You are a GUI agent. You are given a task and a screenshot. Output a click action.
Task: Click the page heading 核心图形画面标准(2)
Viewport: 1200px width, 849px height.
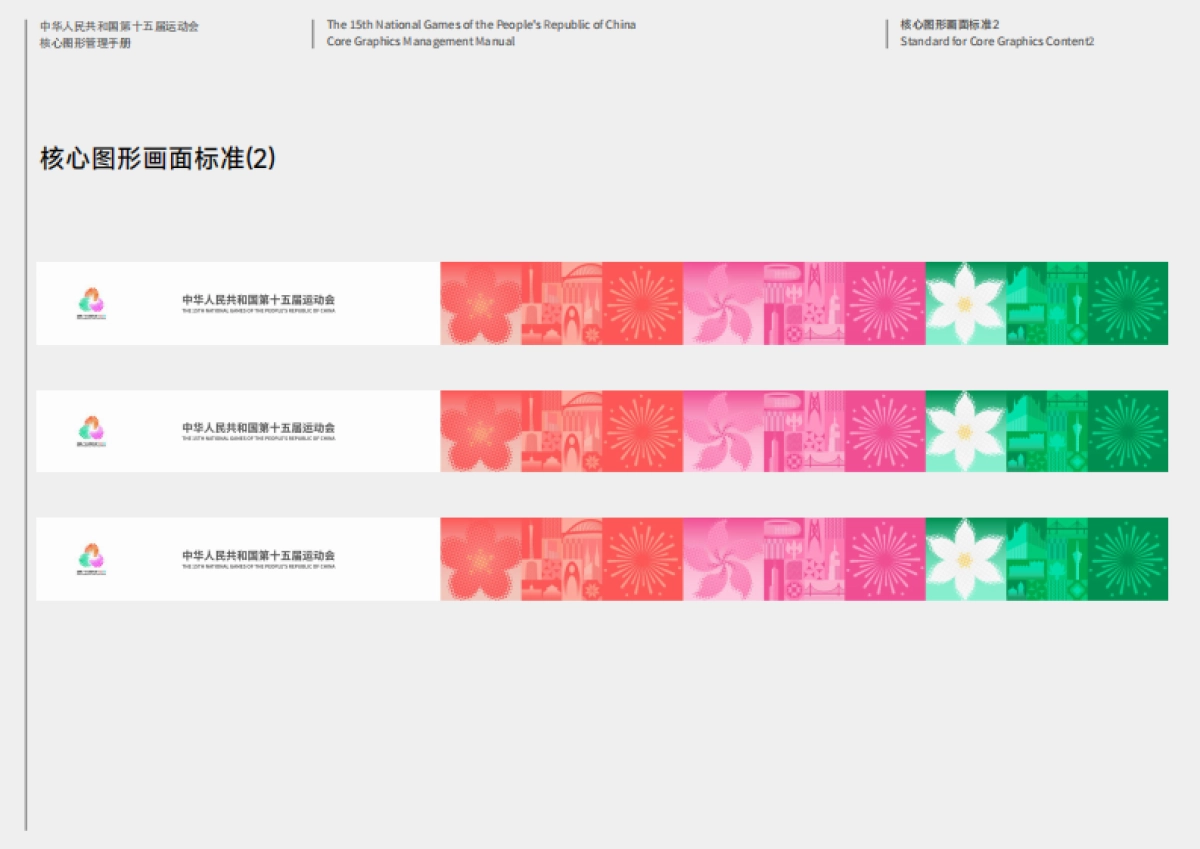point(158,158)
